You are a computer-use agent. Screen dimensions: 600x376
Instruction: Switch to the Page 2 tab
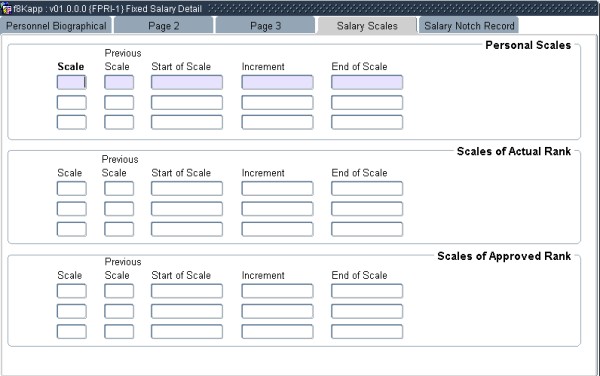coord(163,26)
